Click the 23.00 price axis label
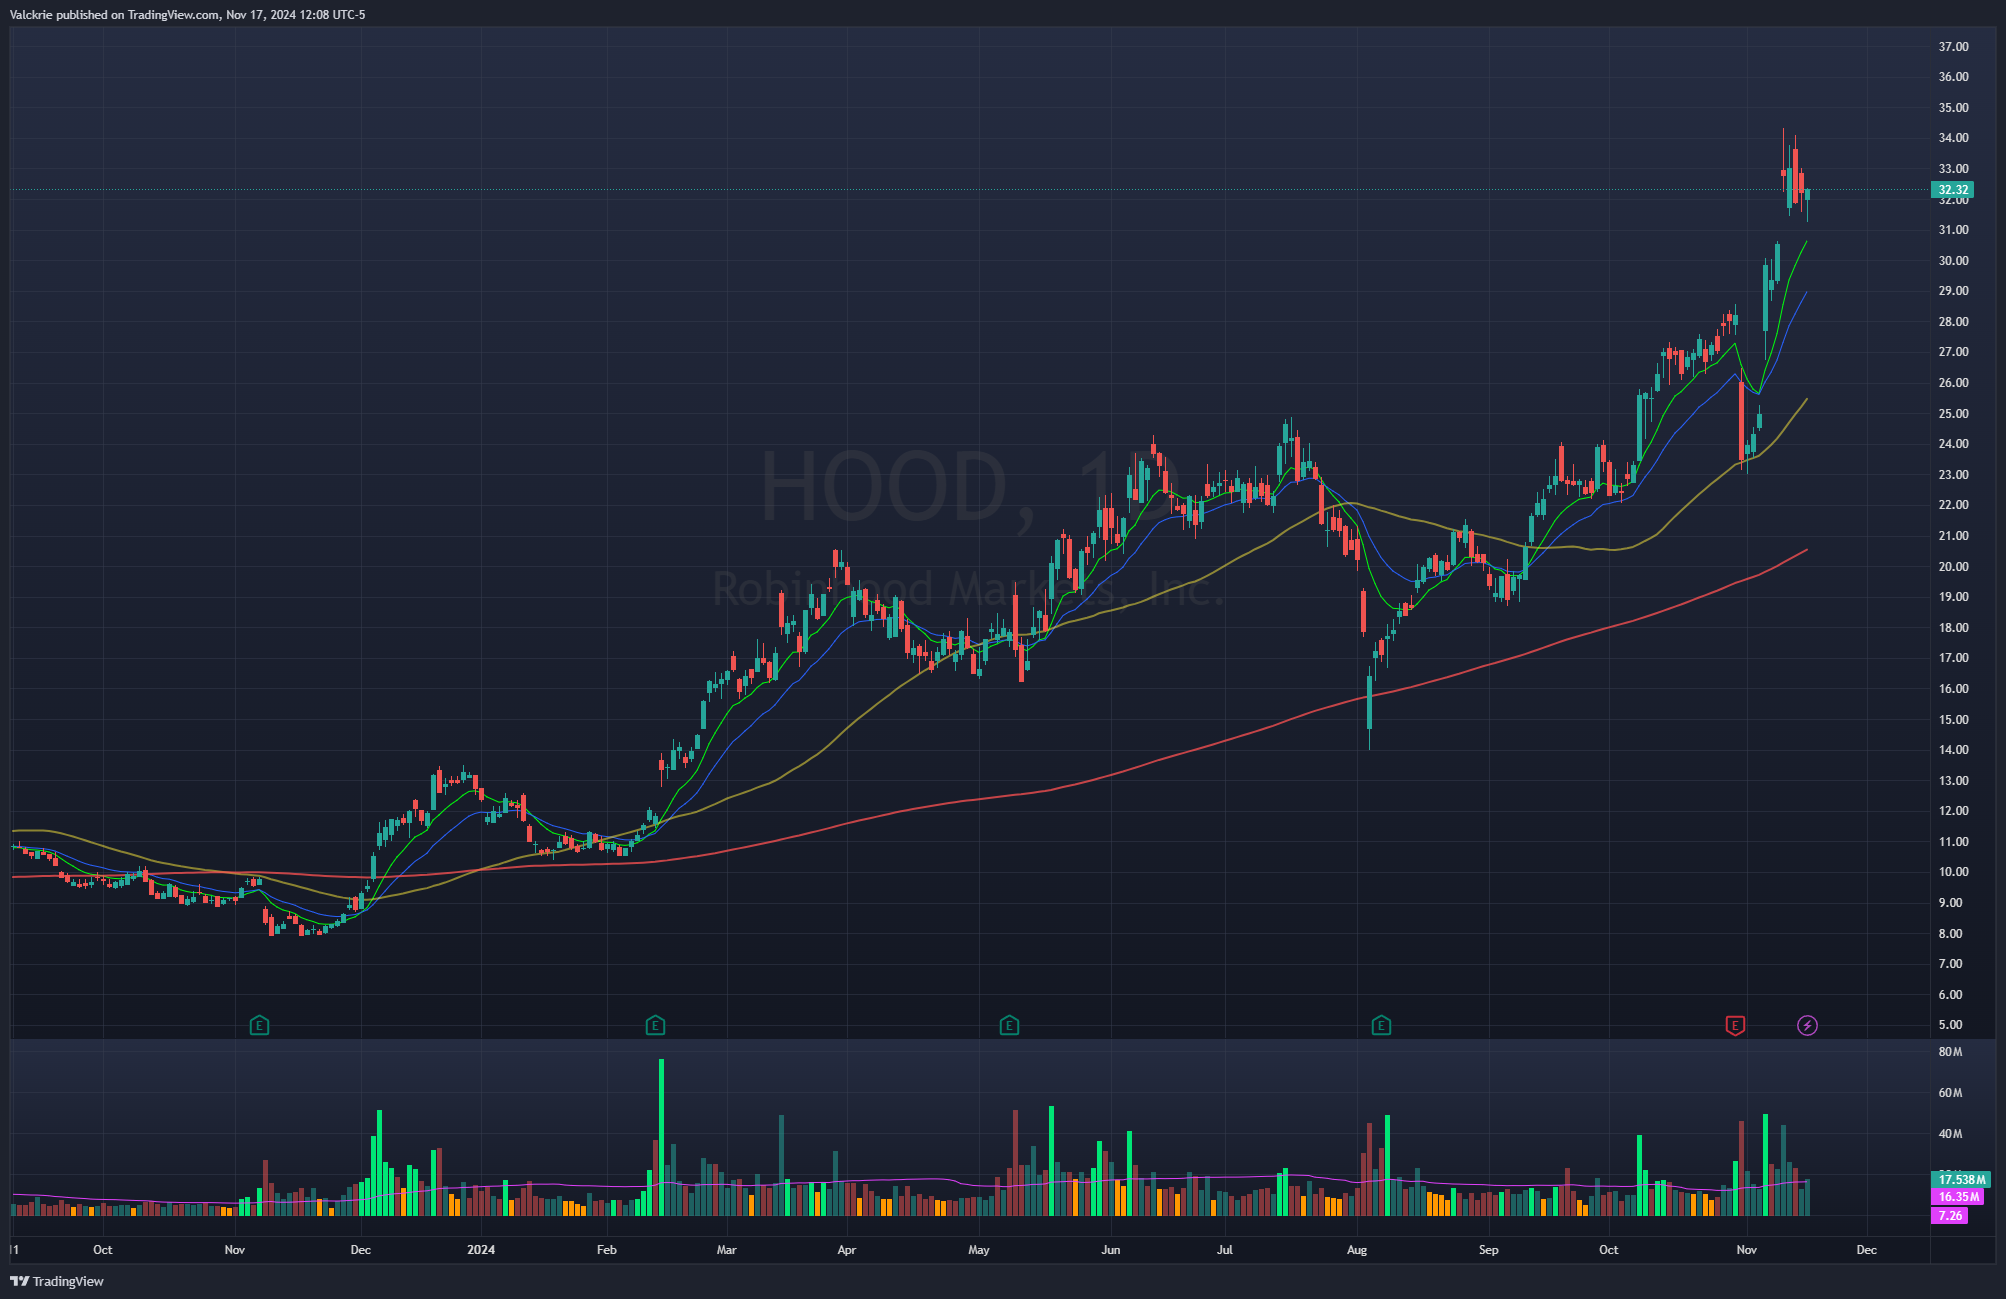Viewport: 2006px width, 1299px height. pyautogui.click(x=1953, y=475)
